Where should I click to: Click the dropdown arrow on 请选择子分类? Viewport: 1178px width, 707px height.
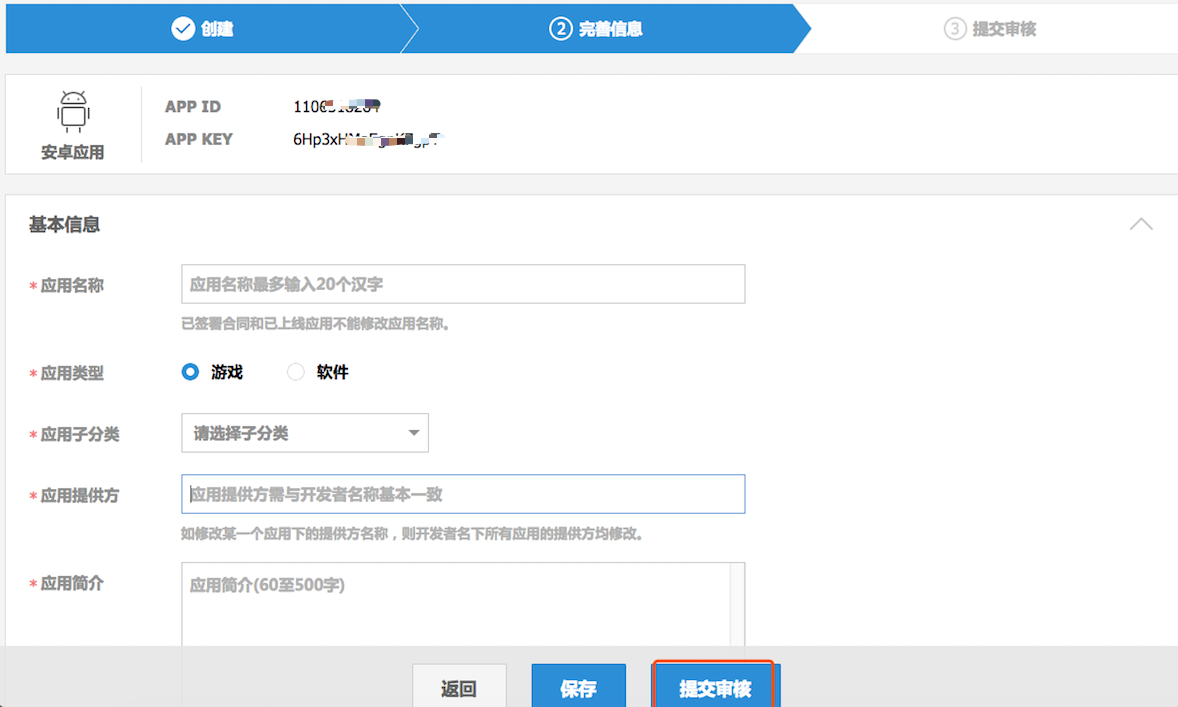click(413, 432)
